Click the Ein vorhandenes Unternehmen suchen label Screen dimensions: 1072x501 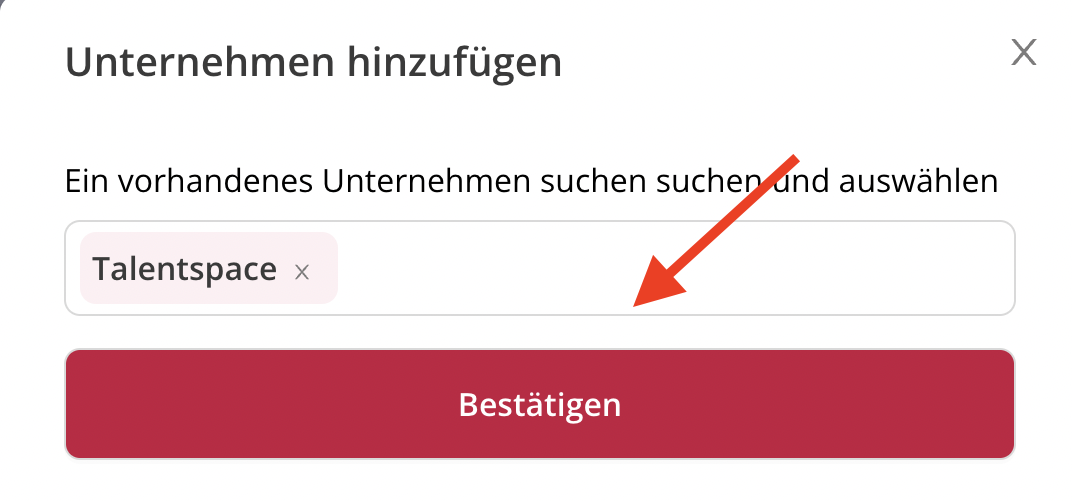[531, 181]
